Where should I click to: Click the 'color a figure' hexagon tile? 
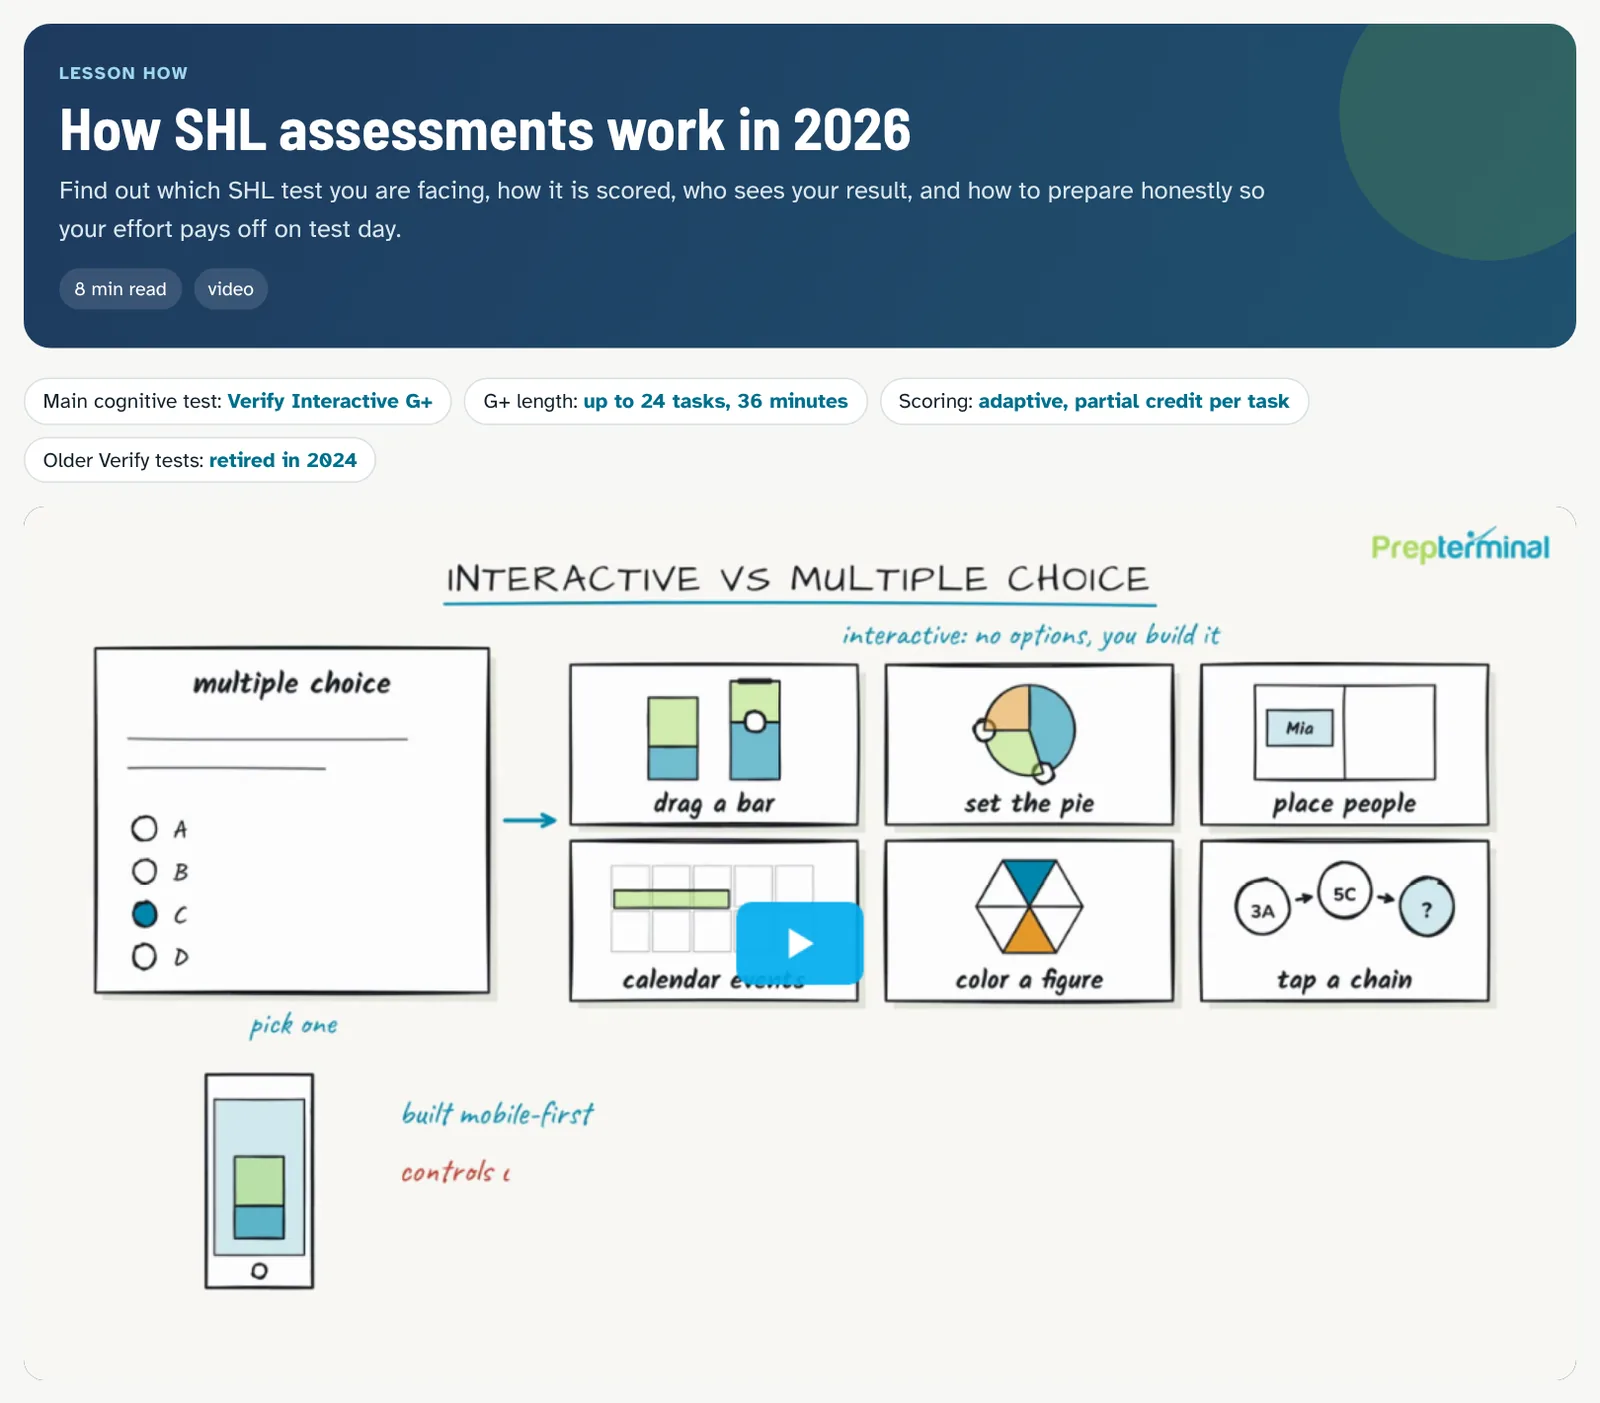coord(1029,921)
